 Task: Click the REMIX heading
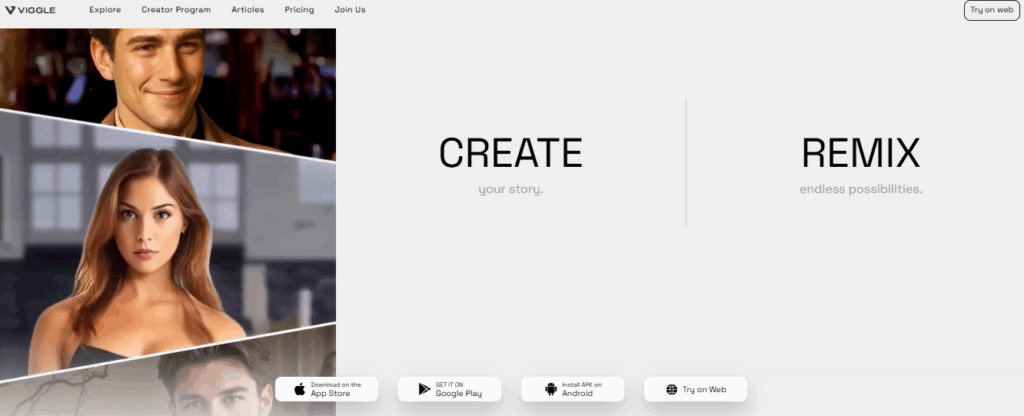(861, 153)
